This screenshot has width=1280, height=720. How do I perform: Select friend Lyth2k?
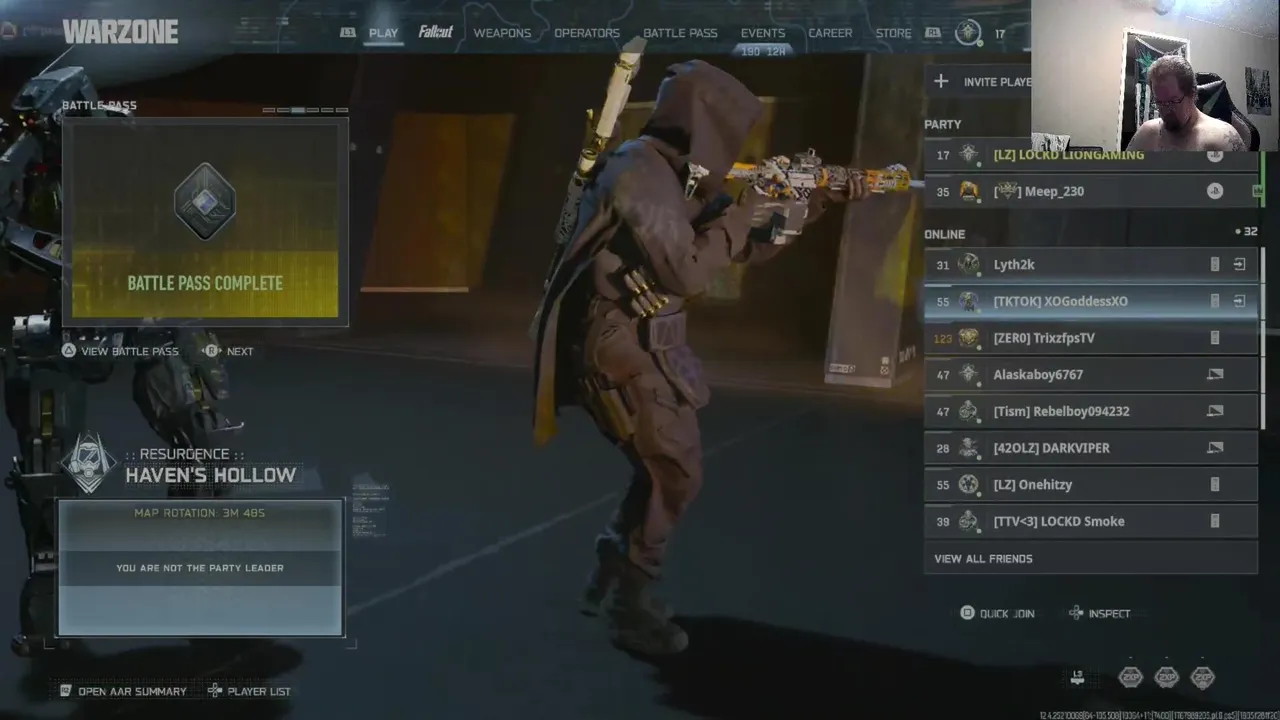[1091, 264]
